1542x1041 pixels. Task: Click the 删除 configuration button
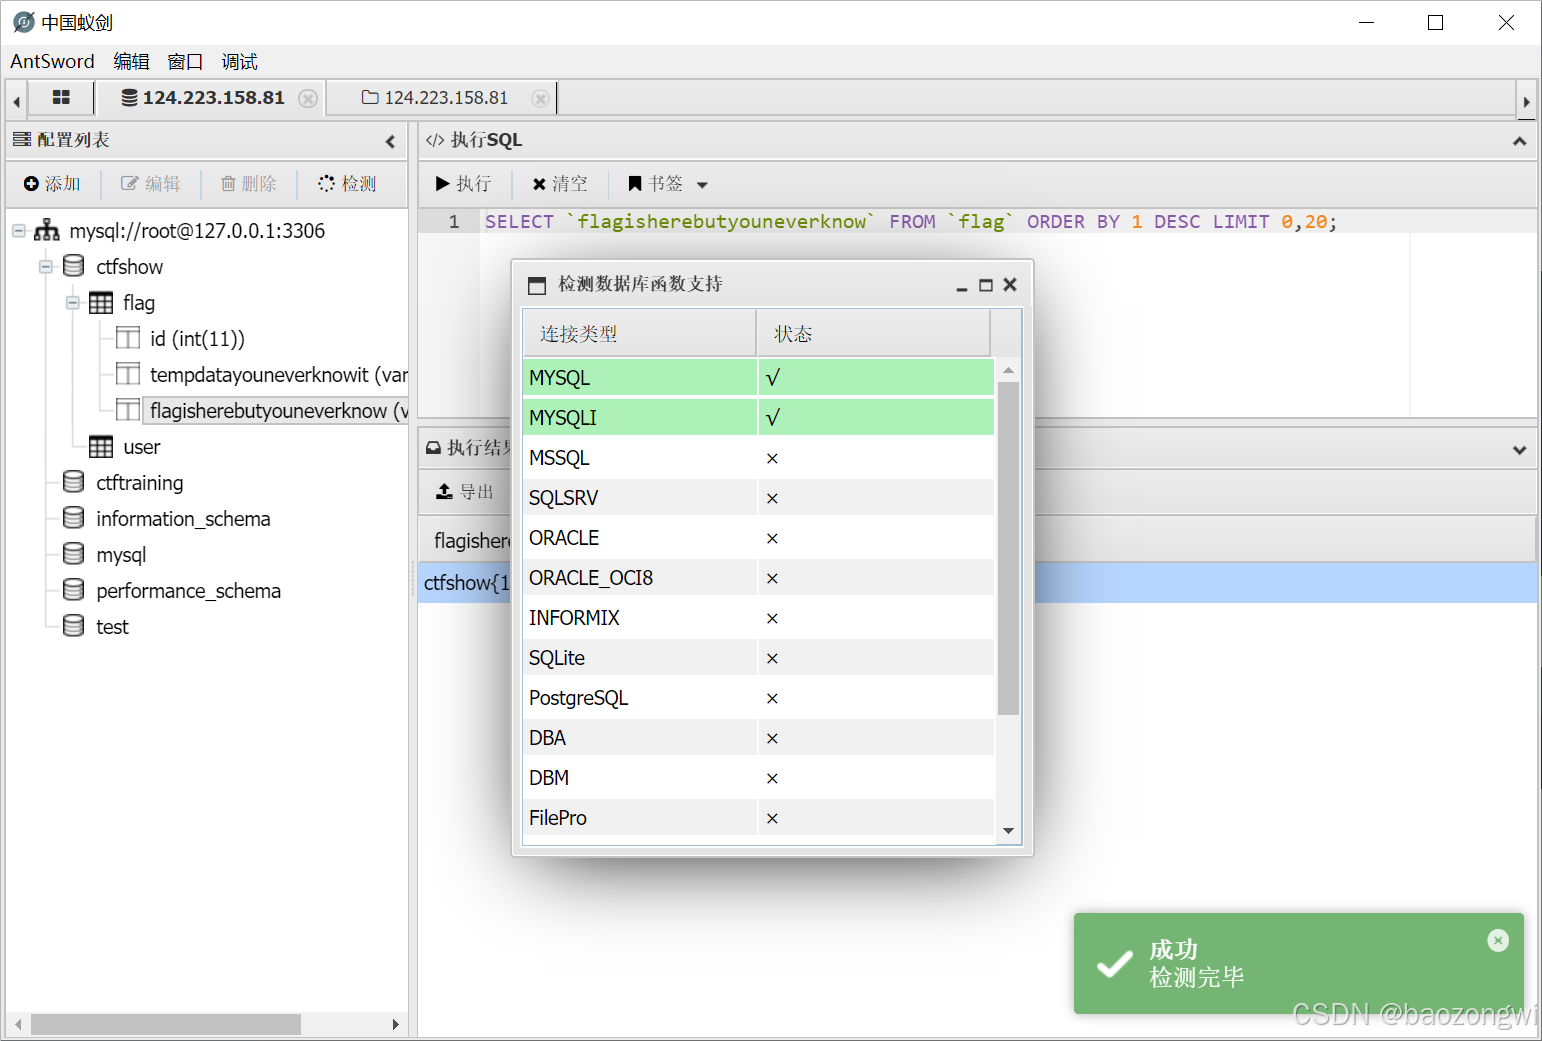[x=248, y=184]
